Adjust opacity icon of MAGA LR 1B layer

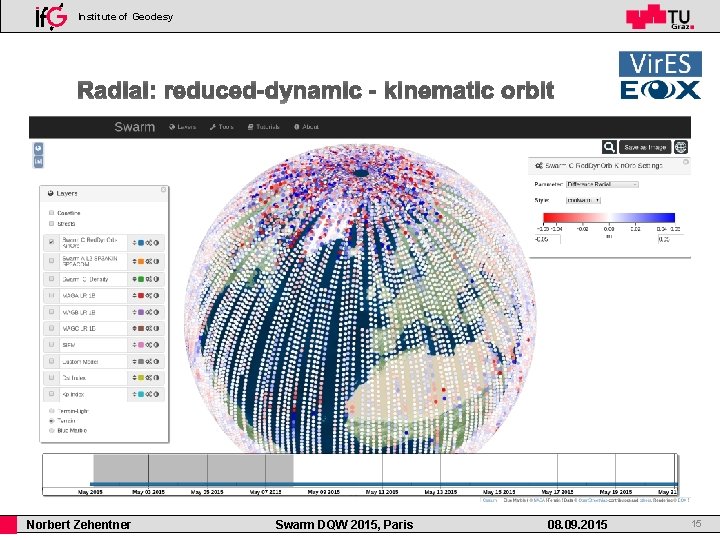pyautogui.click(x=157, y=296)
